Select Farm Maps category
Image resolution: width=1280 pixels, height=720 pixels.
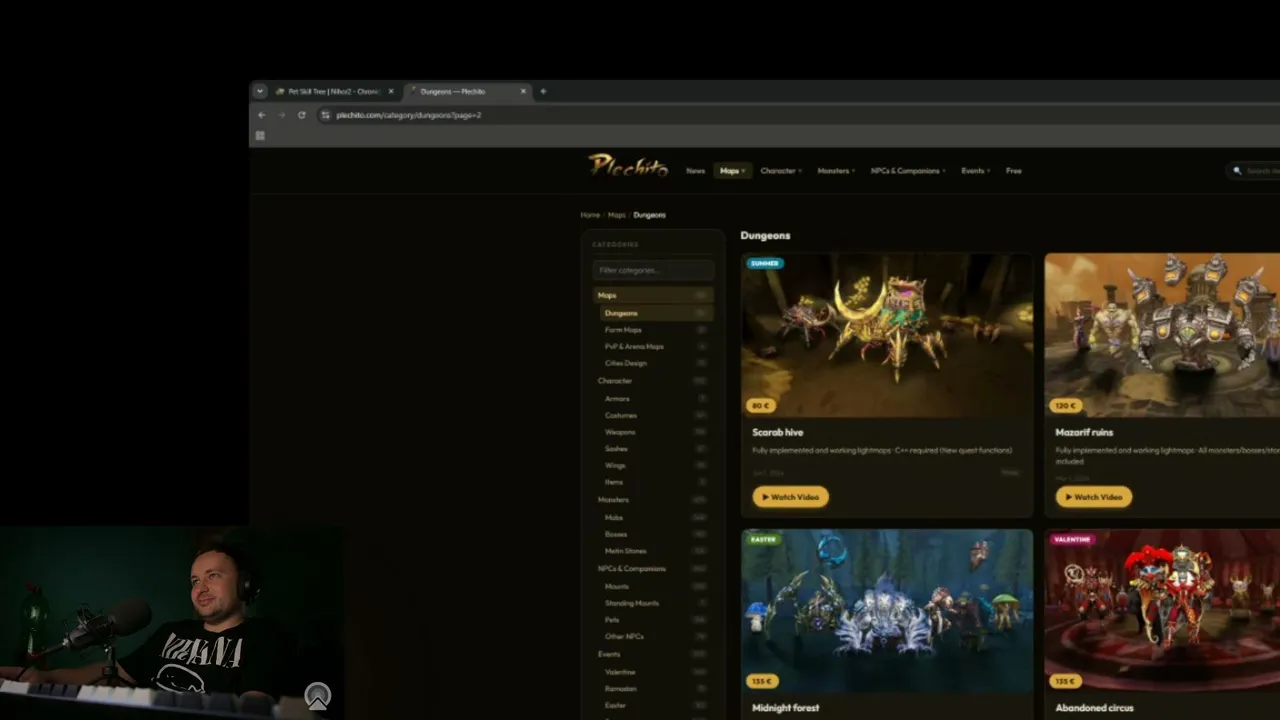[656, 330]
